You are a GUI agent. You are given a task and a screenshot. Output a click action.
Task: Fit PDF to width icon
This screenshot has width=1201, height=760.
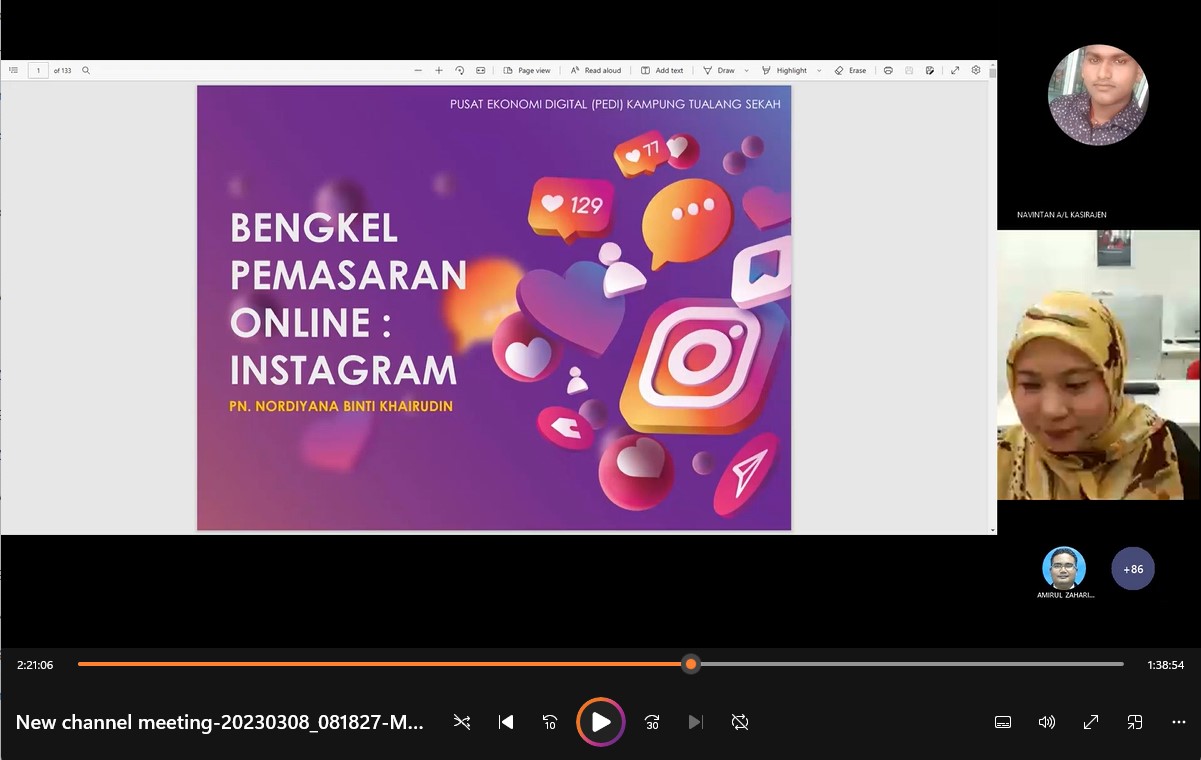click(x=481, y=70)
